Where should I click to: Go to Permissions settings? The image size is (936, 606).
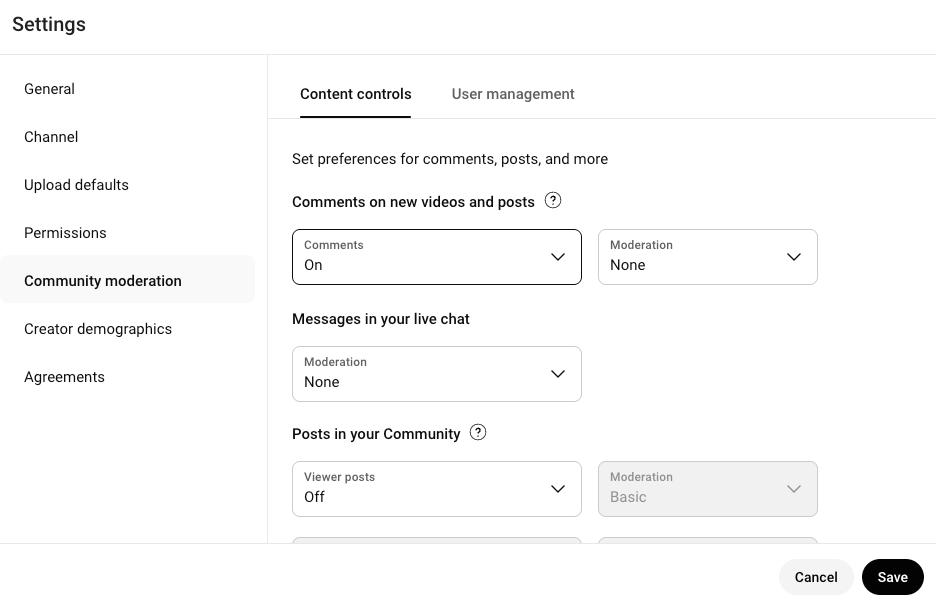(x=65, y=233)
